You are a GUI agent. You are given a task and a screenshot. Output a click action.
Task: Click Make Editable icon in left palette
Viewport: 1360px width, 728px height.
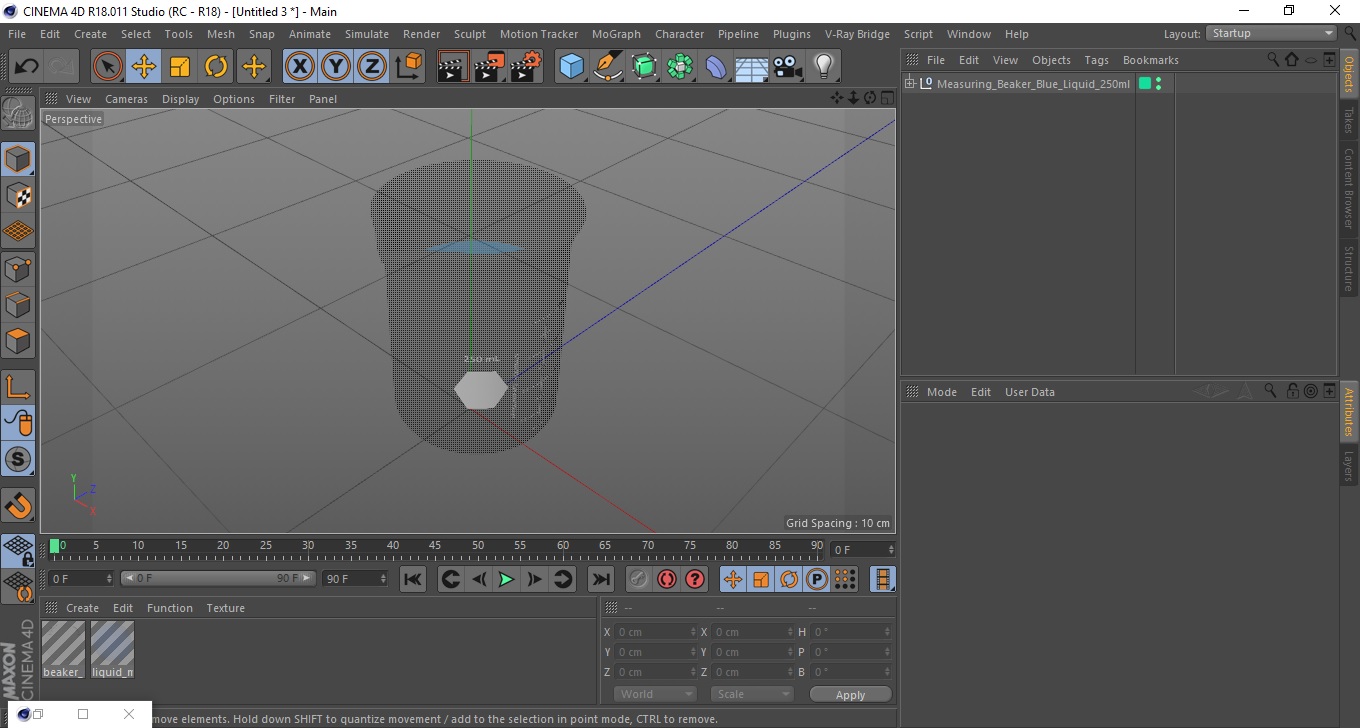18,113
